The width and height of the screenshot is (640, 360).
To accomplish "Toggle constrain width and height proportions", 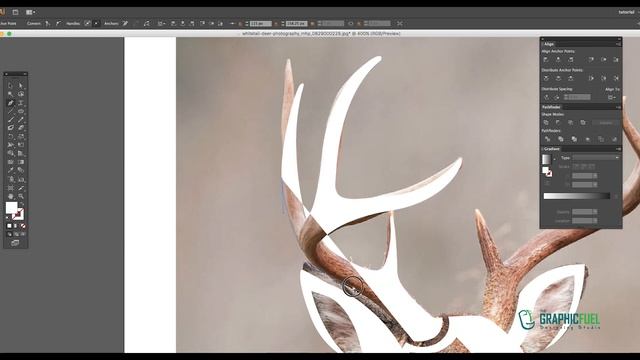I will pyautogui.click(x=351, y=24).
